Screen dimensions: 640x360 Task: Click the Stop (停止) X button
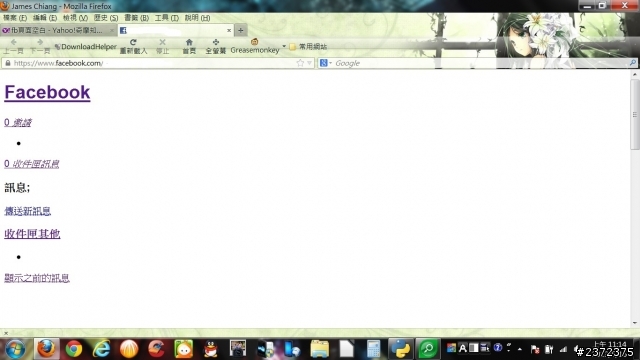tap(162, 46)
